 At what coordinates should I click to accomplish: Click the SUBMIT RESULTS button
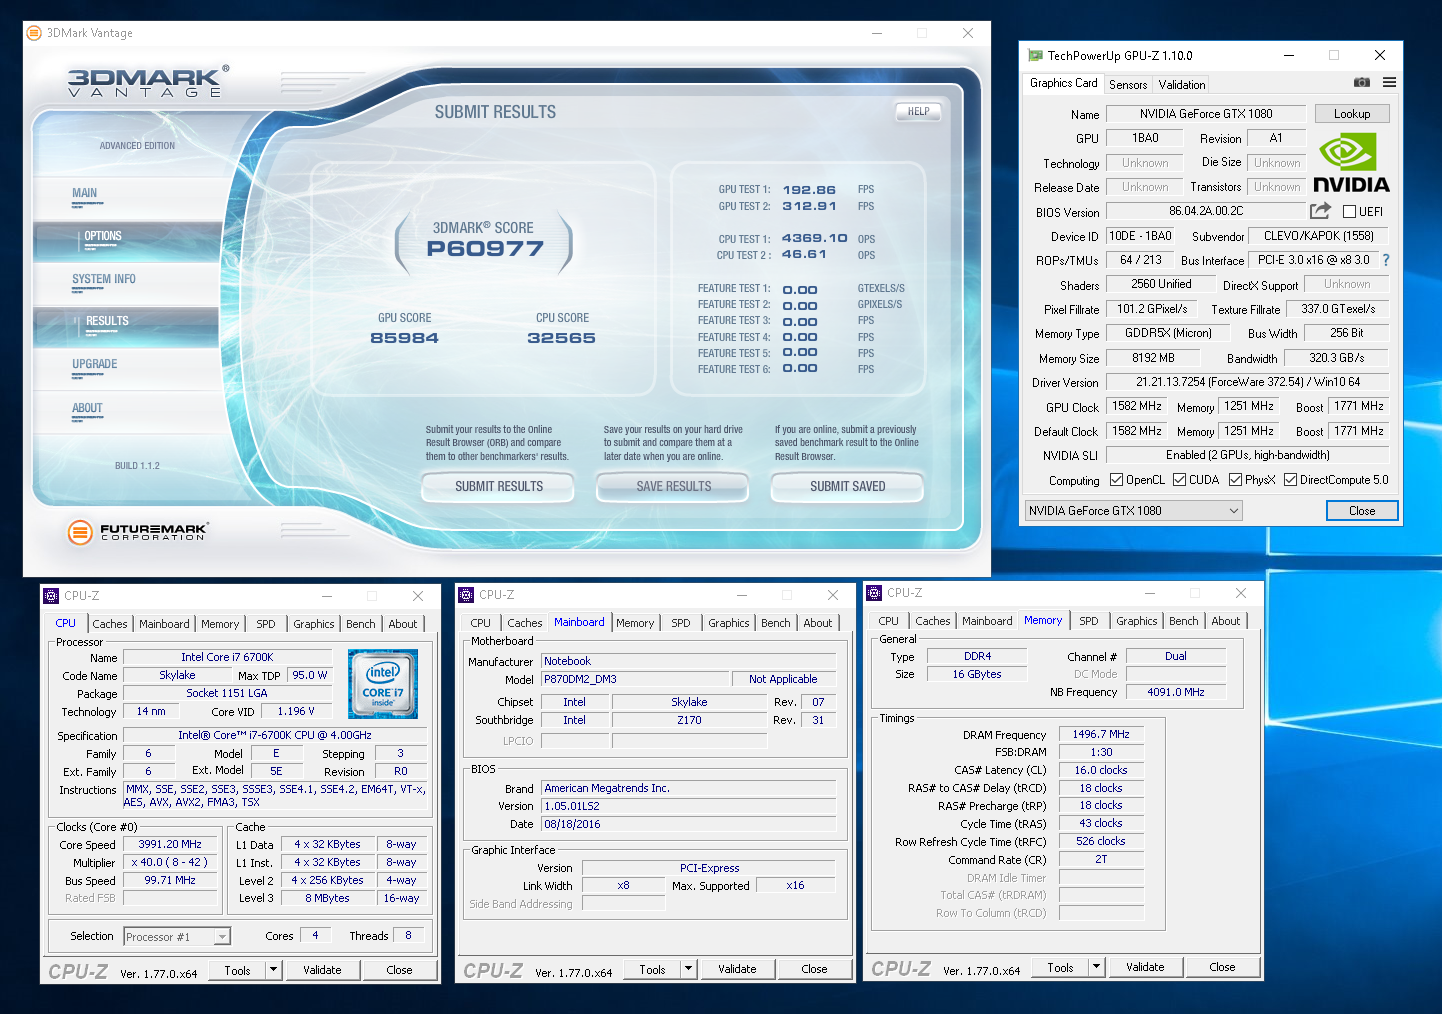(x=499, y=487)
